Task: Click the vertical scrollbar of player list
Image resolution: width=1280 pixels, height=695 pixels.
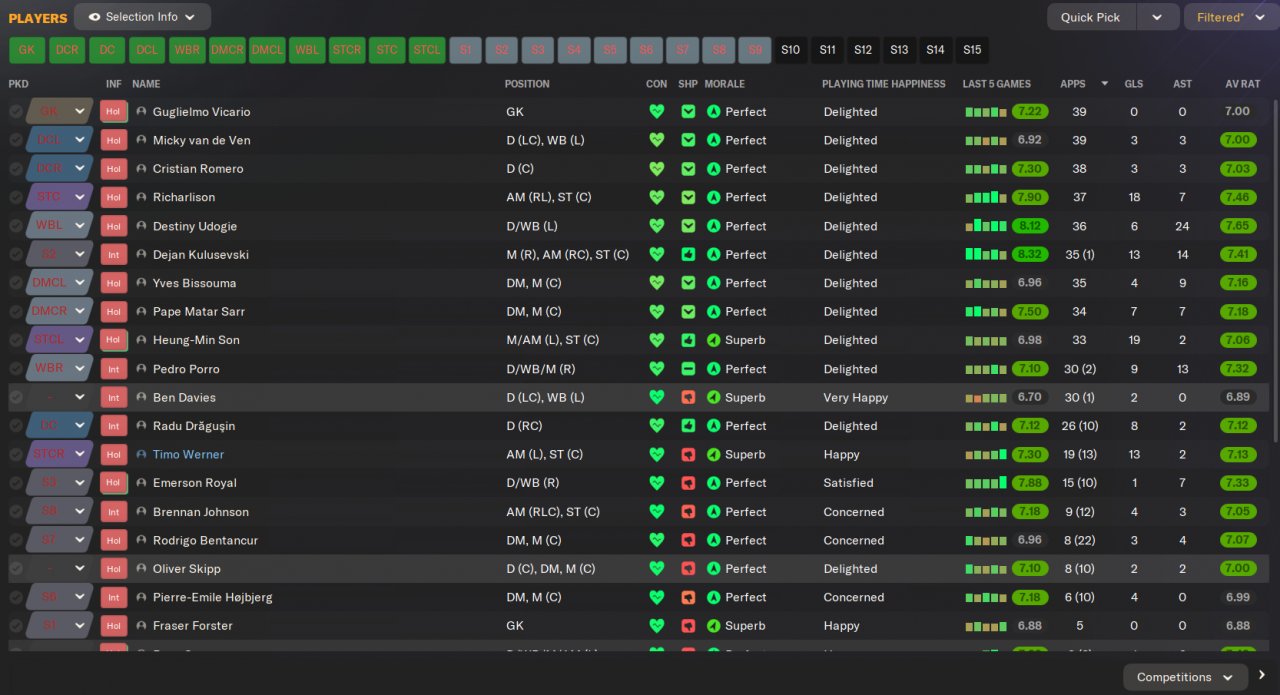Action: 1274,270
